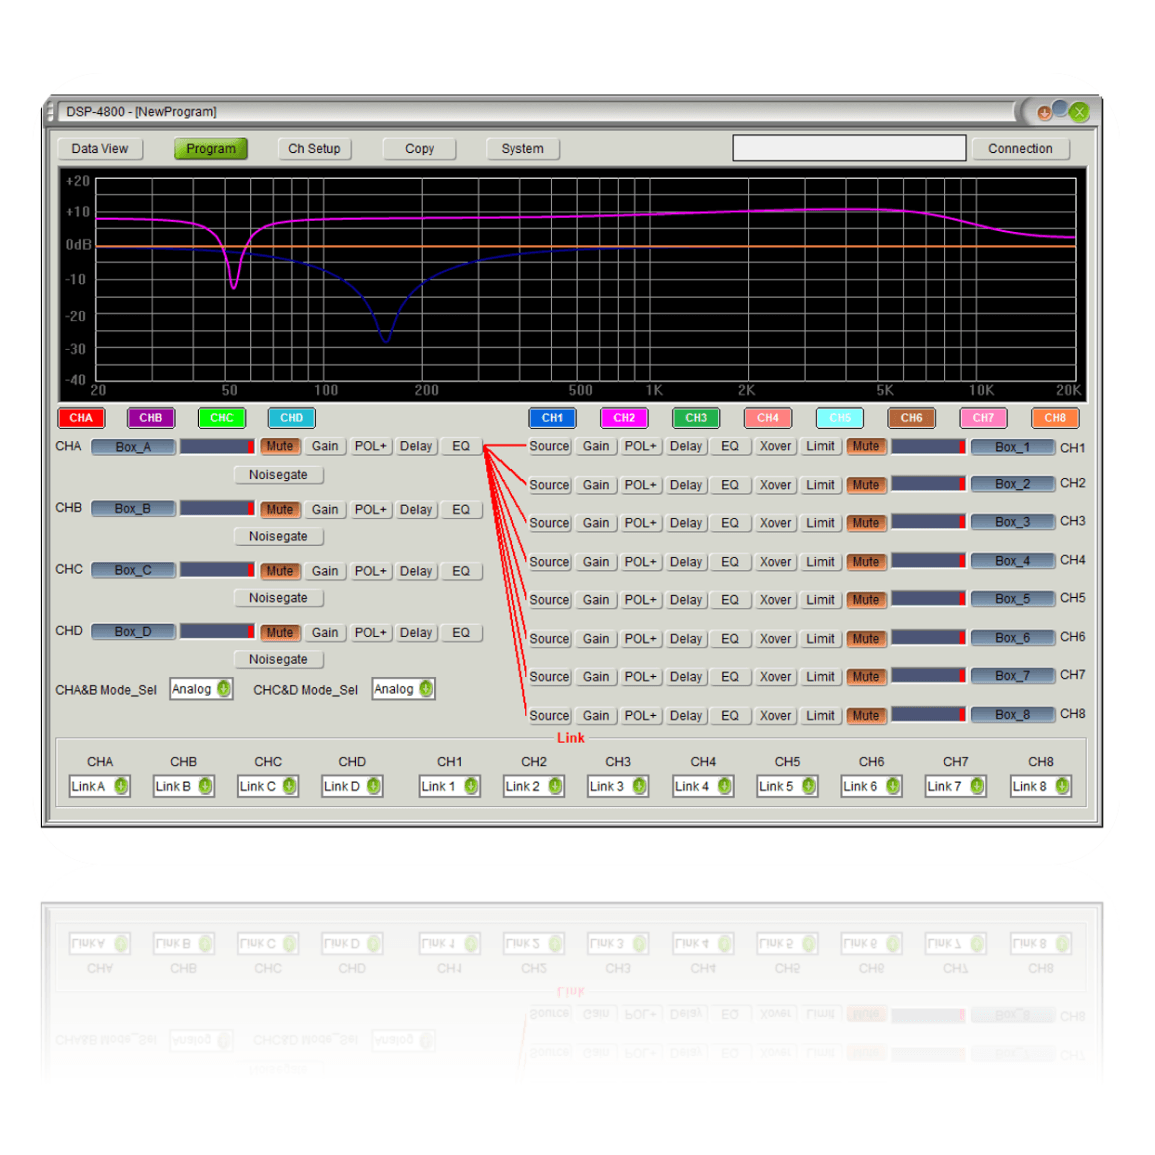Open Noisegate settings for CHD

click(278, 659)
